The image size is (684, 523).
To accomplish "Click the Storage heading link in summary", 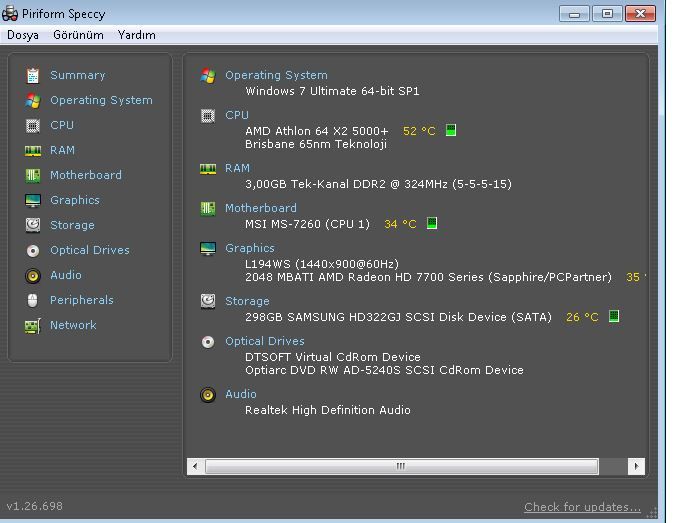I will tap(247, 301).
